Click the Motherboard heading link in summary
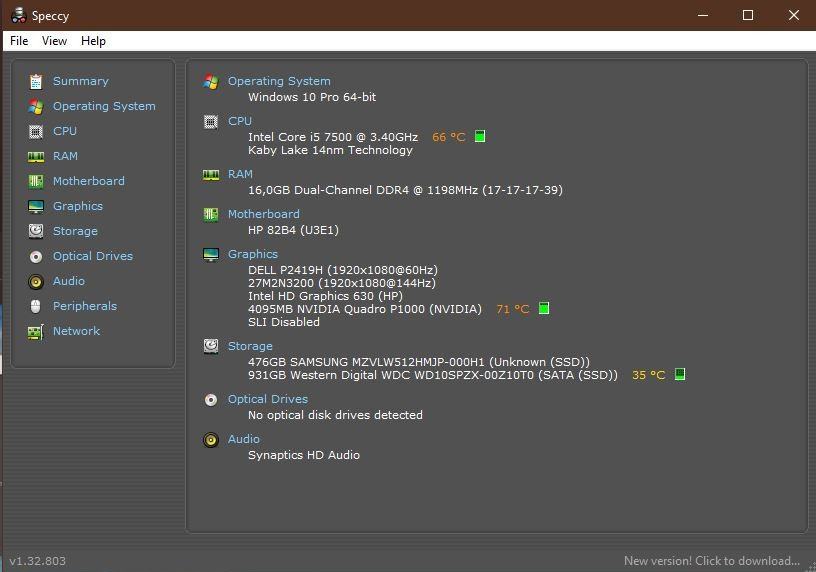This screenshot has width=816, height=572. click(x=263, y=214)
